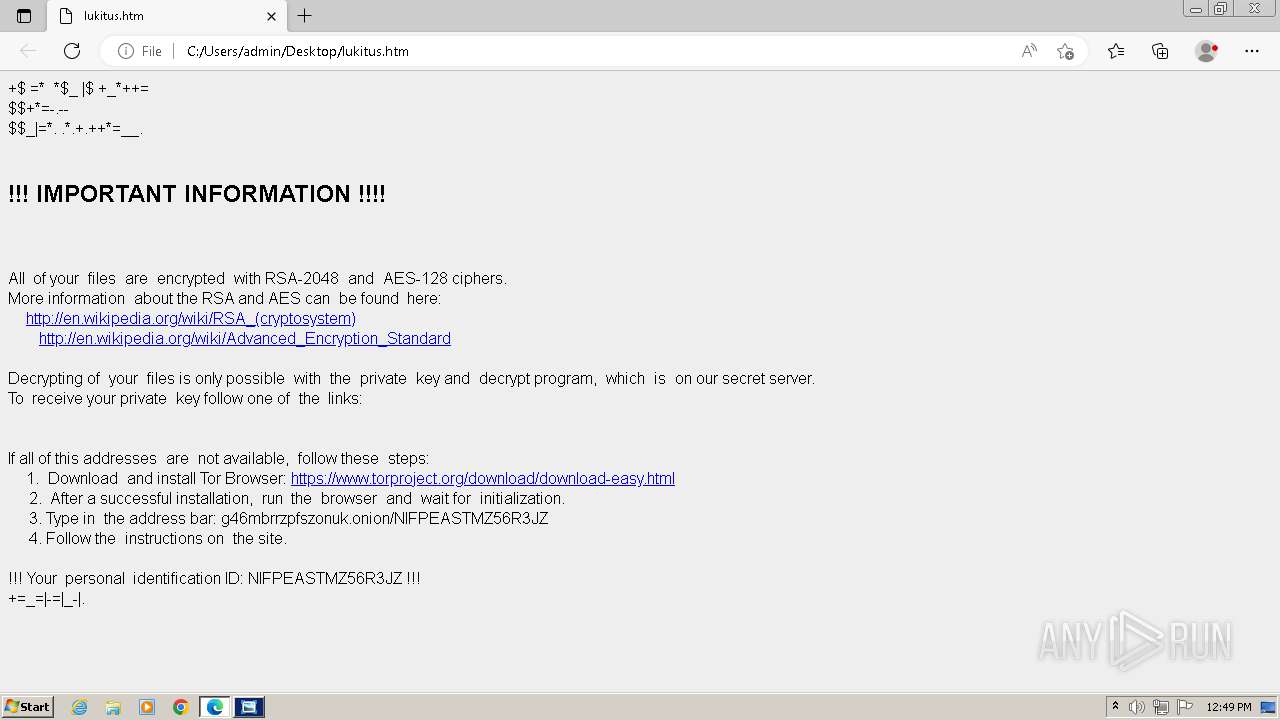Restore down the Edge window
The height and width of the screenshot is (720, 1280).
tap(1221, 9)
